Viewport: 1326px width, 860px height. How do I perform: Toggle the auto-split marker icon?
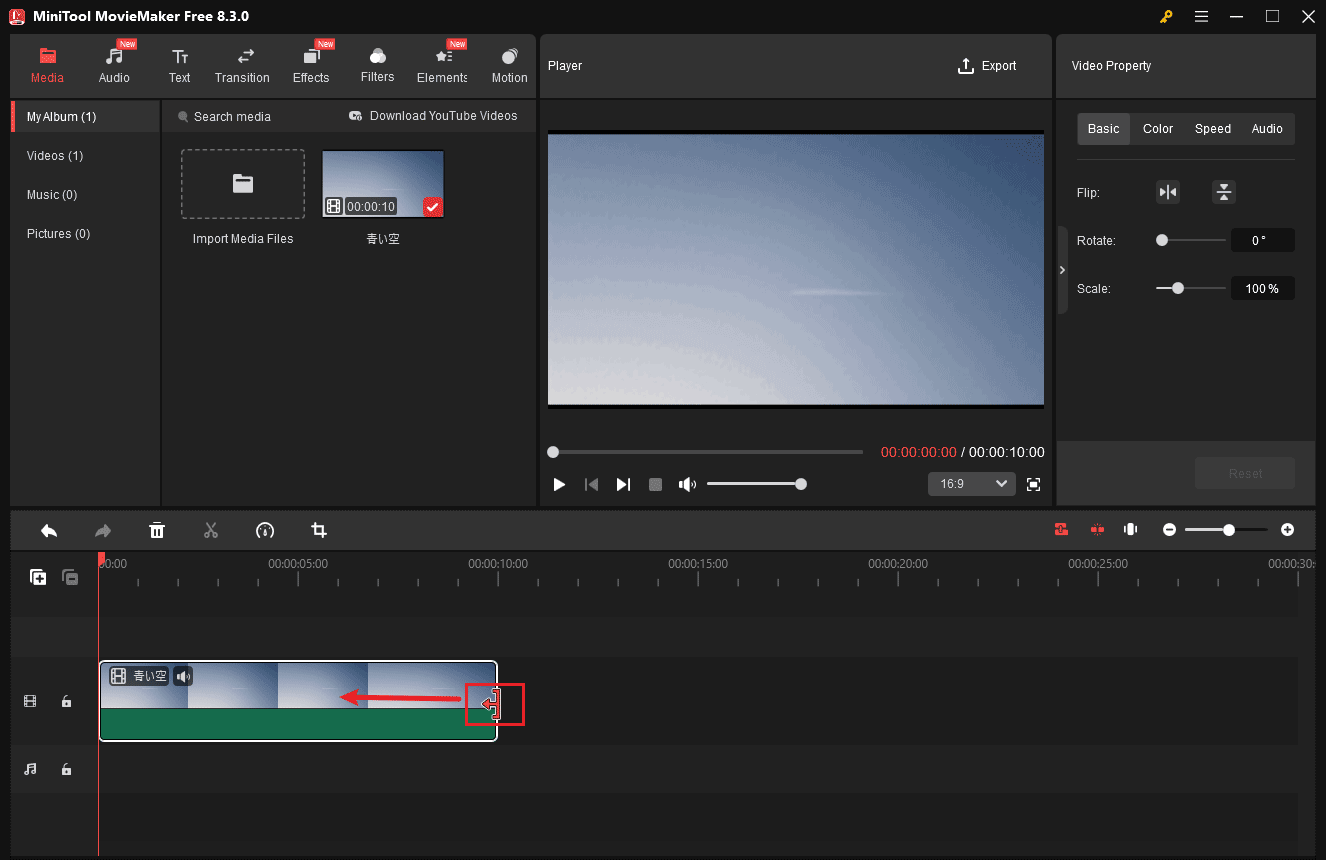pyautogui.click(x=1097, y=529)
